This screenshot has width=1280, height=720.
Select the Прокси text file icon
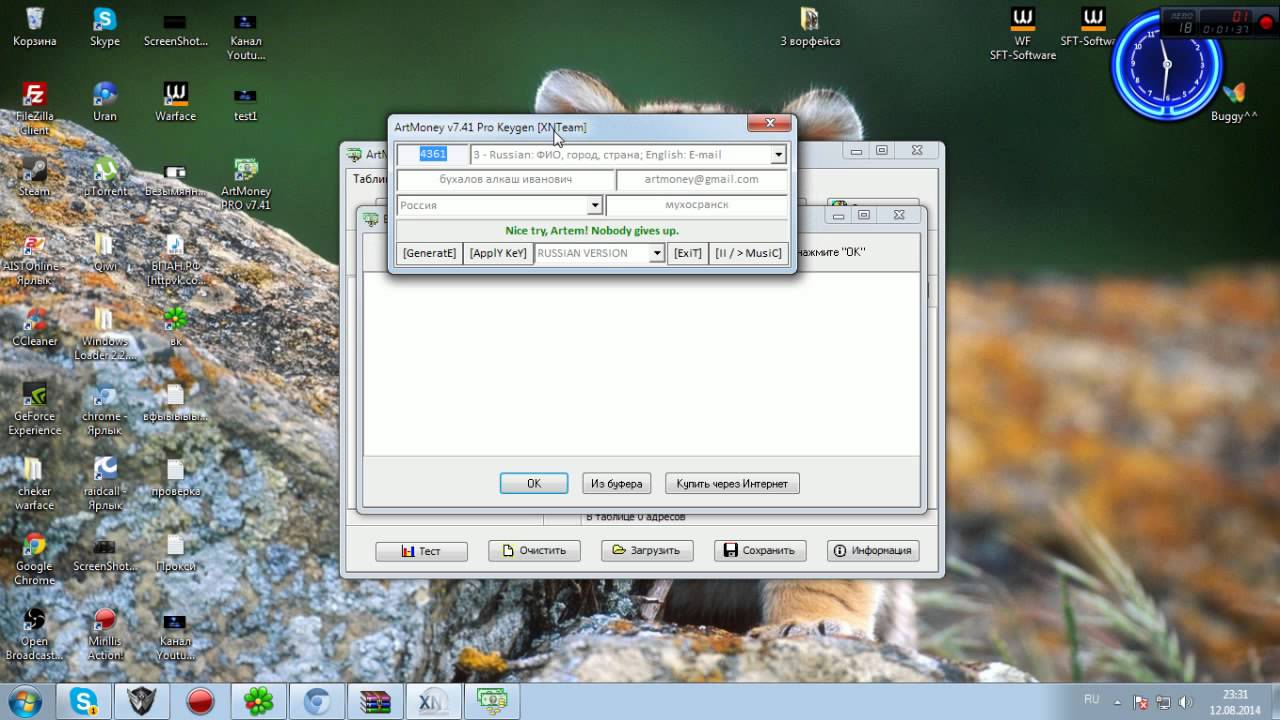(x=175, y=551)
